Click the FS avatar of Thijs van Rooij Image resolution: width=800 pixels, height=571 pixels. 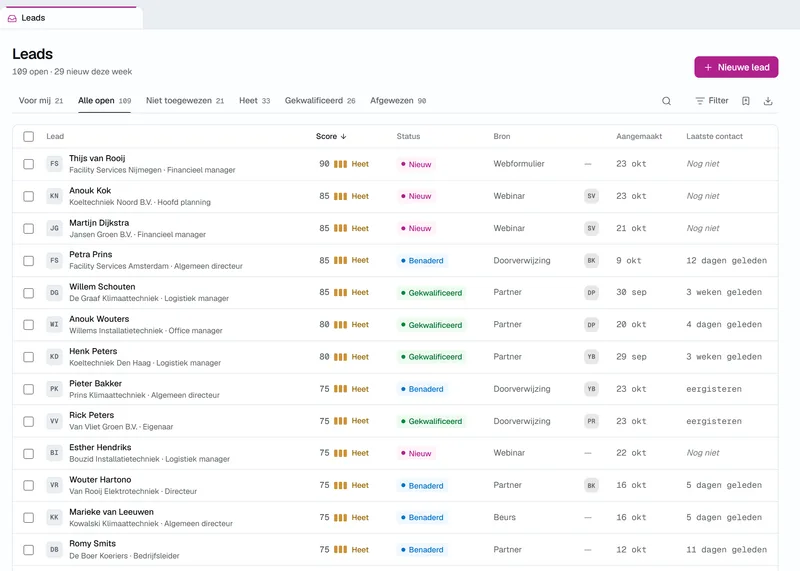(55, 164)
